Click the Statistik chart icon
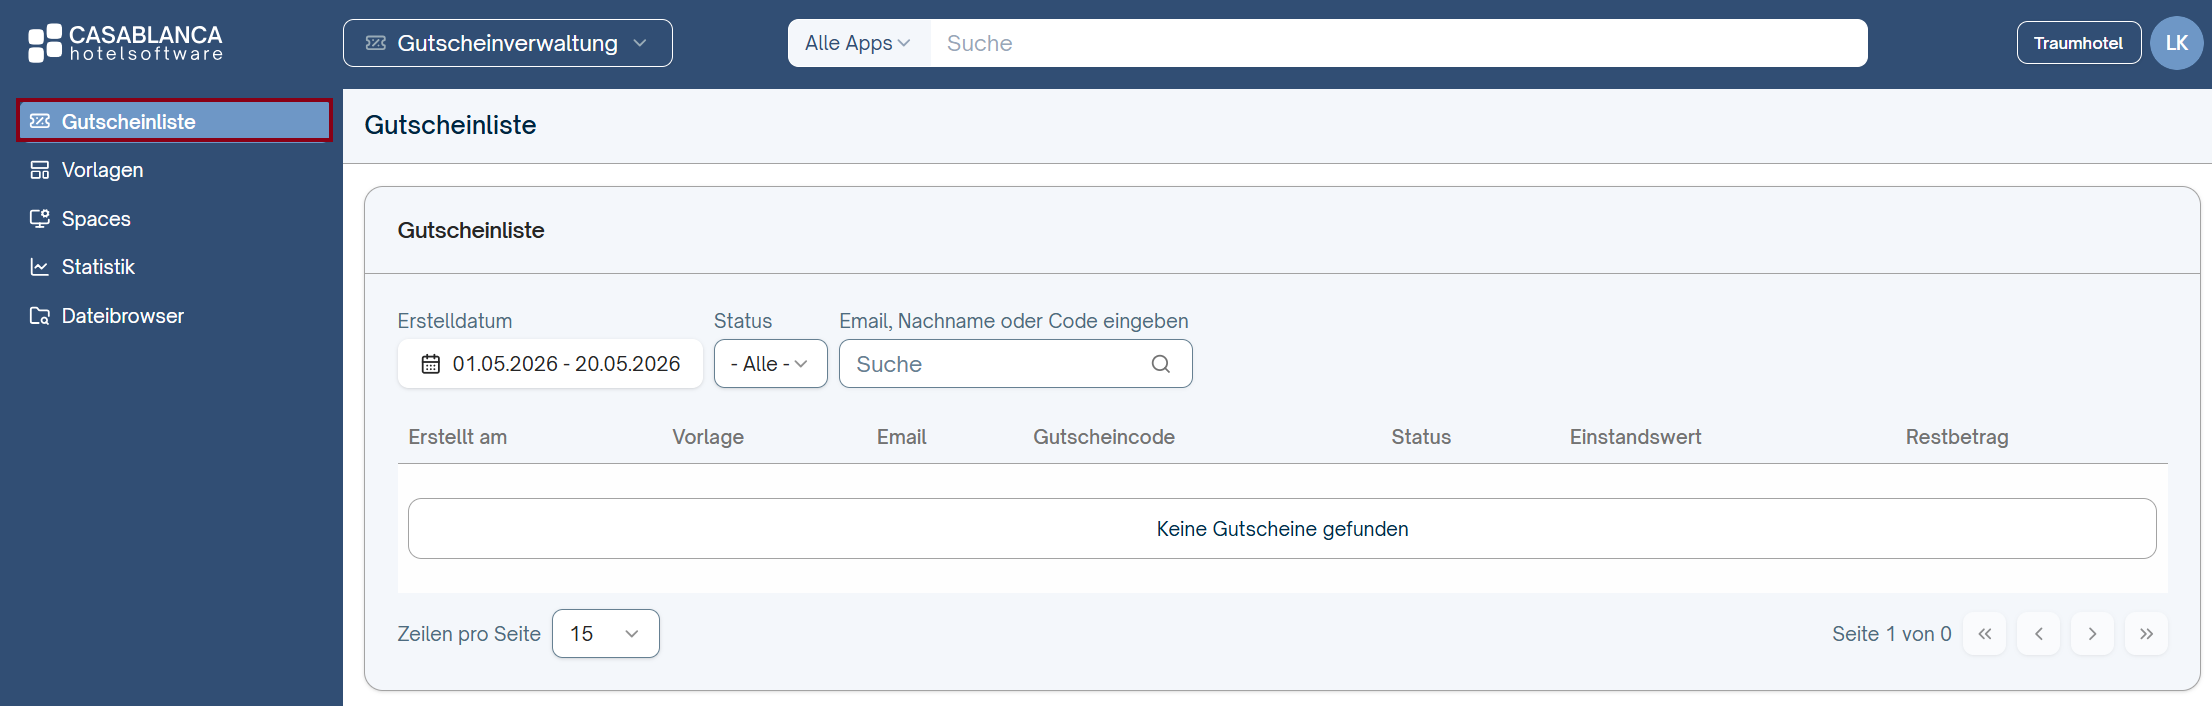The width and height of the screenshot is (2212, 706). click(x=40, y=267)
